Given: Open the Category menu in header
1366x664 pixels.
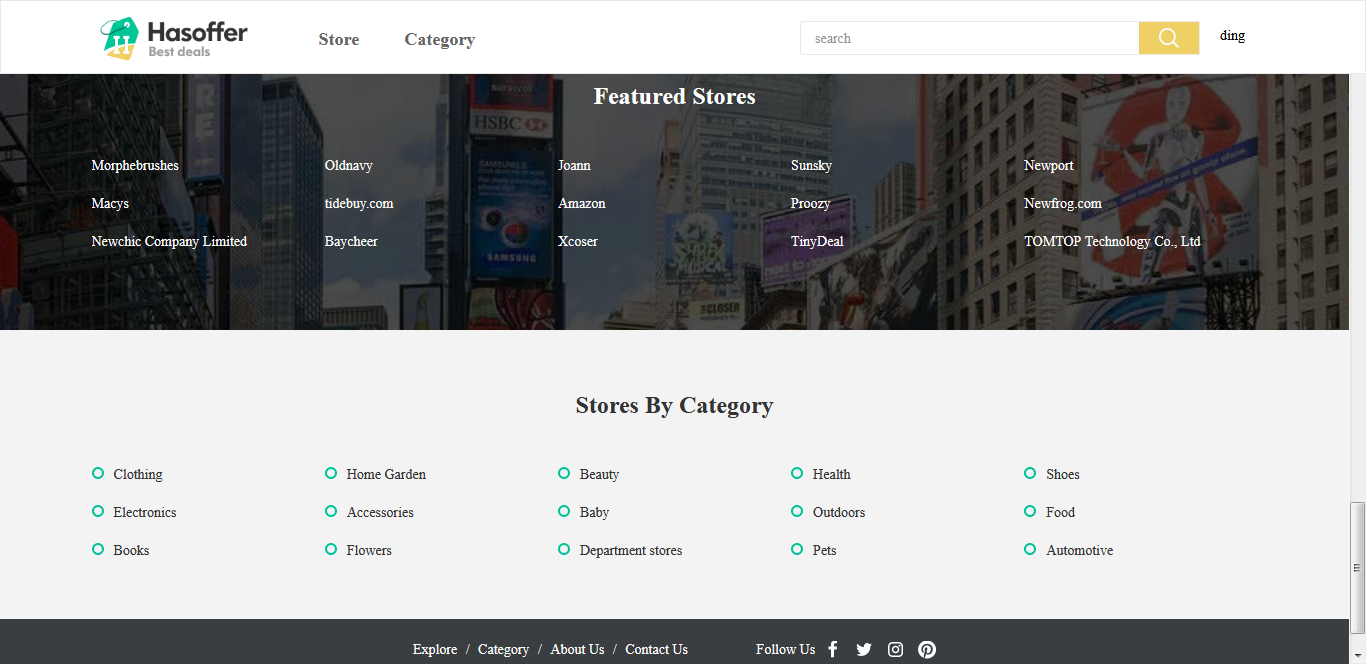Looking at the screenshot, I should 440,39.
